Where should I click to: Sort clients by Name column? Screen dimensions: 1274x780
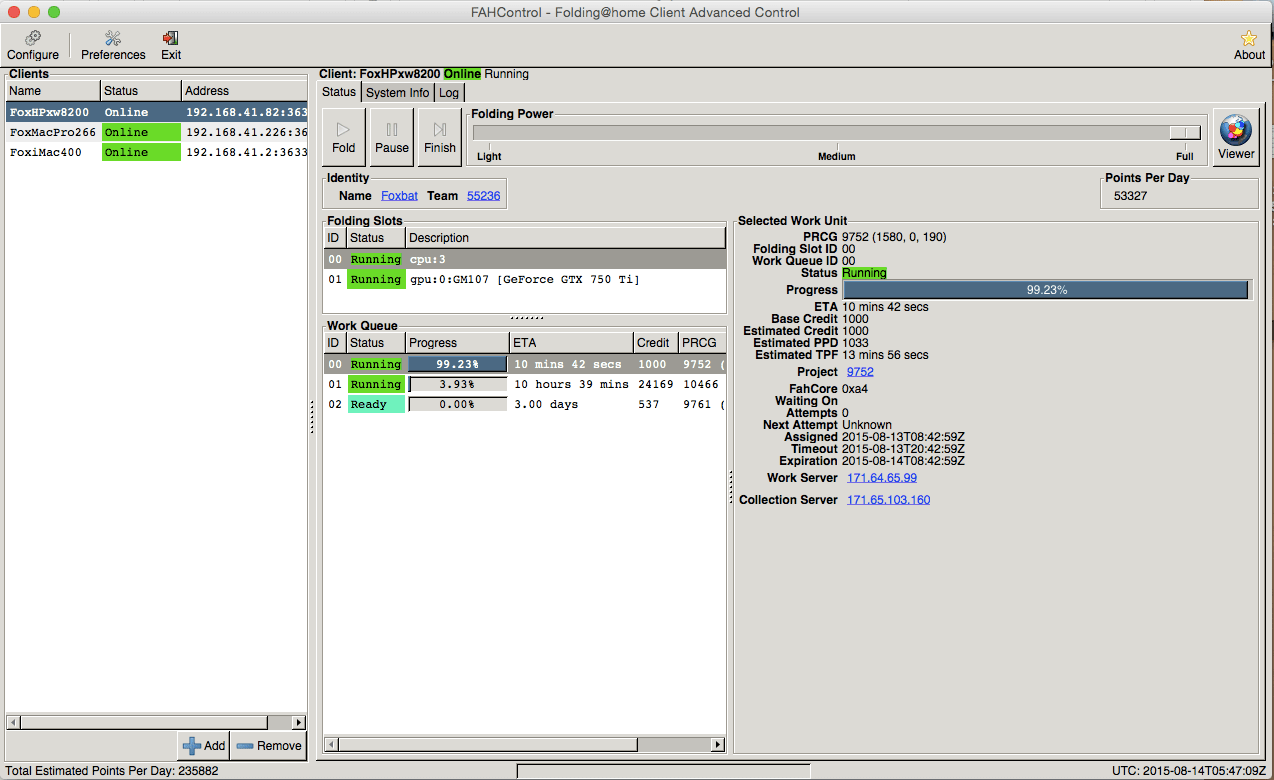point(53,91)
